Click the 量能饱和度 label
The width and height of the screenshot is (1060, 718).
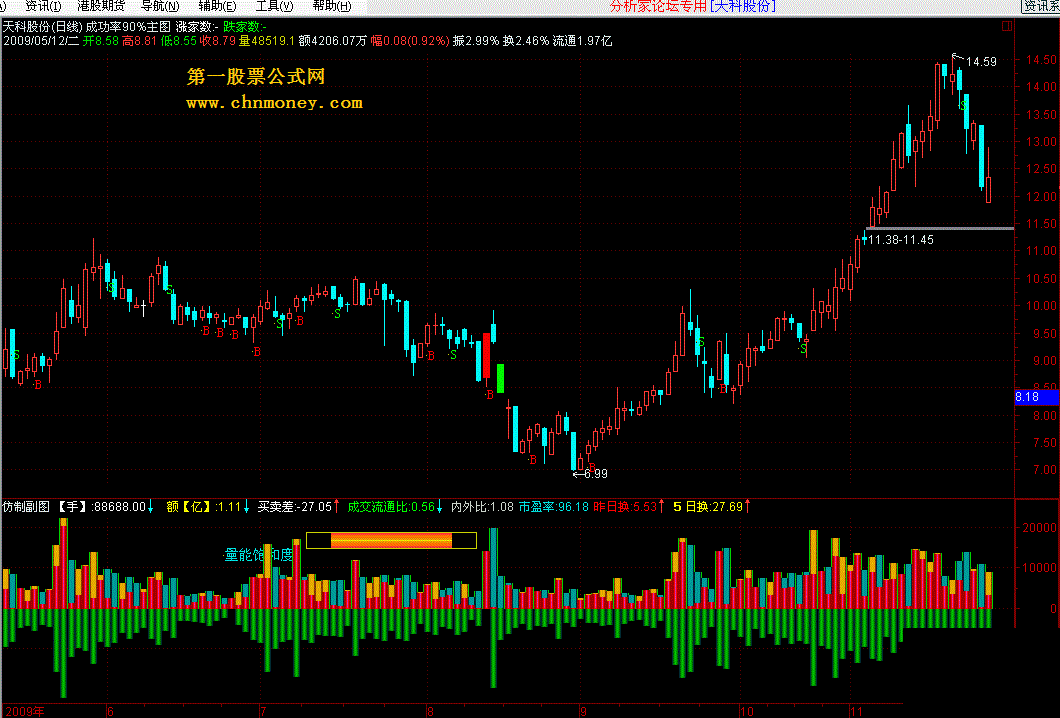pos(259,555)
